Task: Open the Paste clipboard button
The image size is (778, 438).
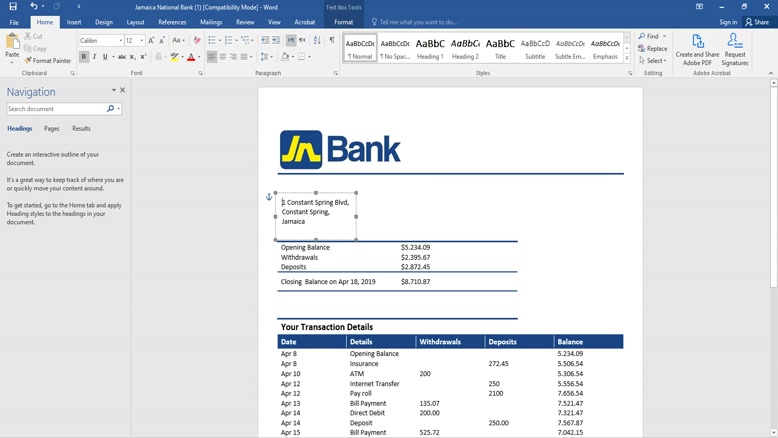Action: tap(12, 48)
